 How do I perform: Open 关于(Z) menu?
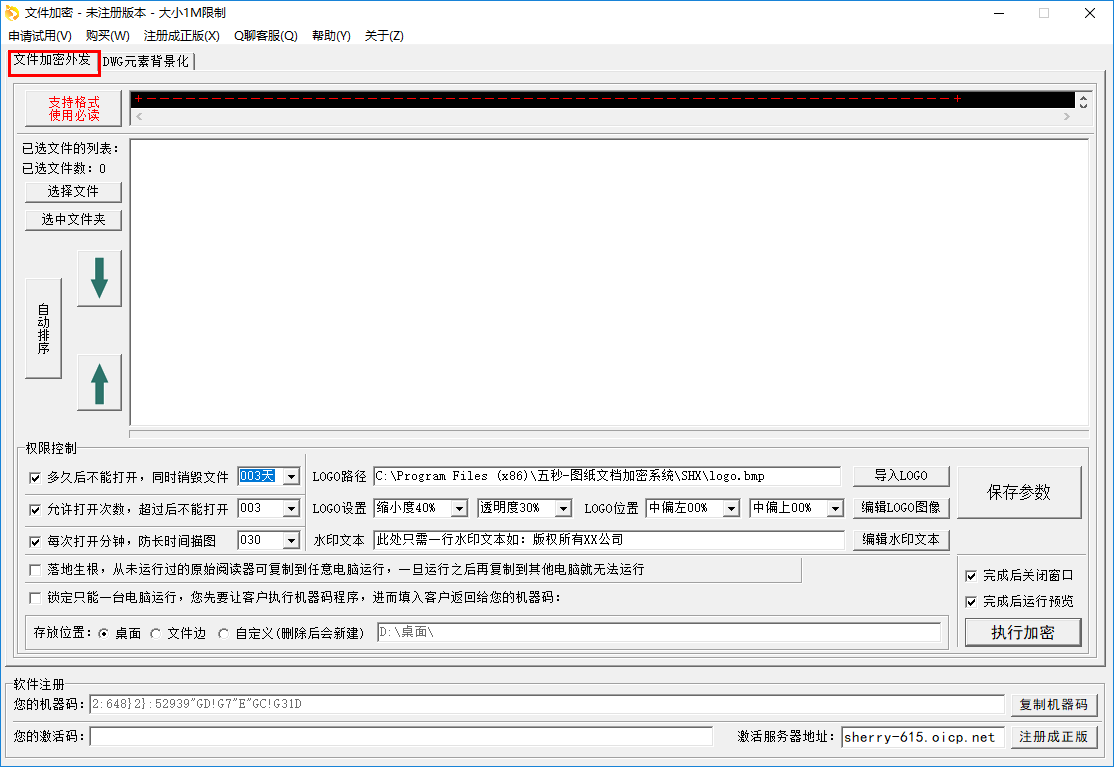[384, 36]
